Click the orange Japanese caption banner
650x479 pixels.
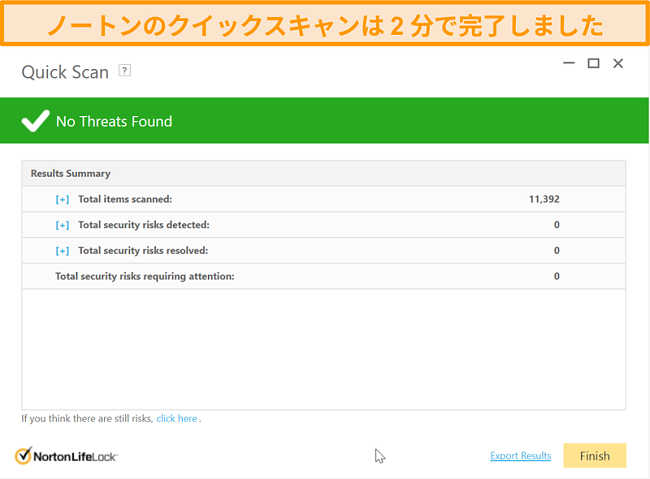click(x=325, y=24)
